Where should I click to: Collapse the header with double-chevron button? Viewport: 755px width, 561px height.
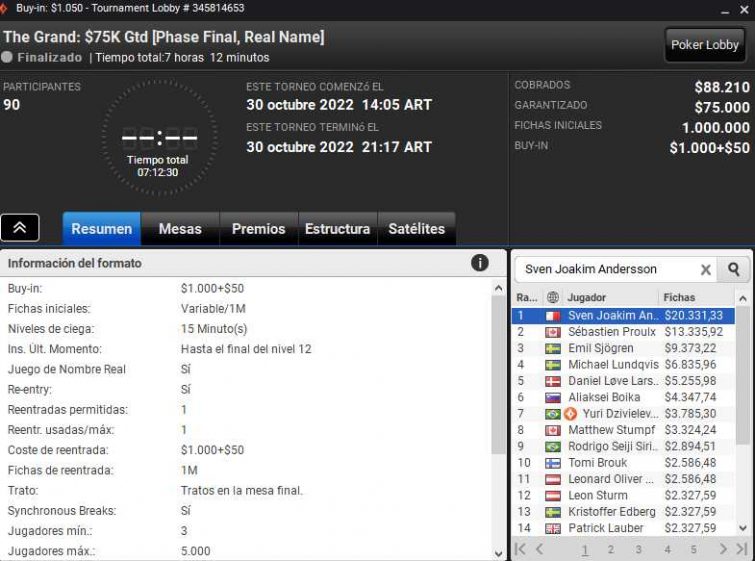pyautogui.click(x=20, y=227)
